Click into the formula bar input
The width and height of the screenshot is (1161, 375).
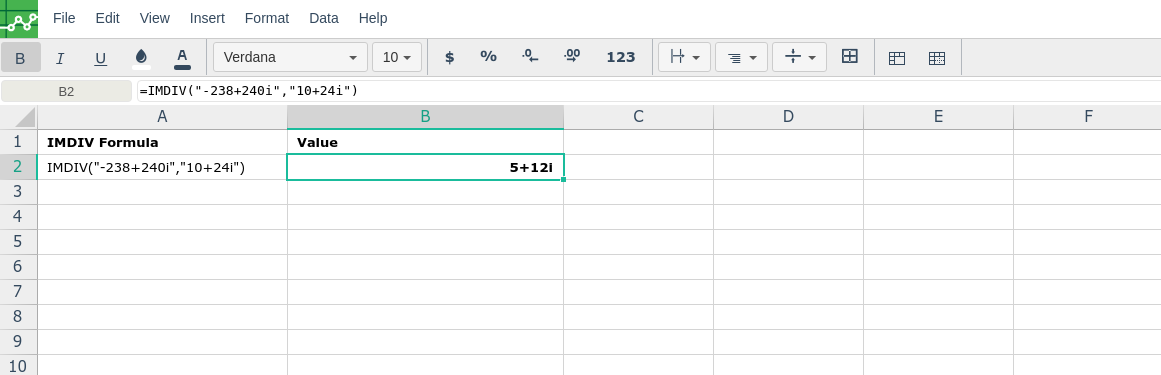click(649, 91)
